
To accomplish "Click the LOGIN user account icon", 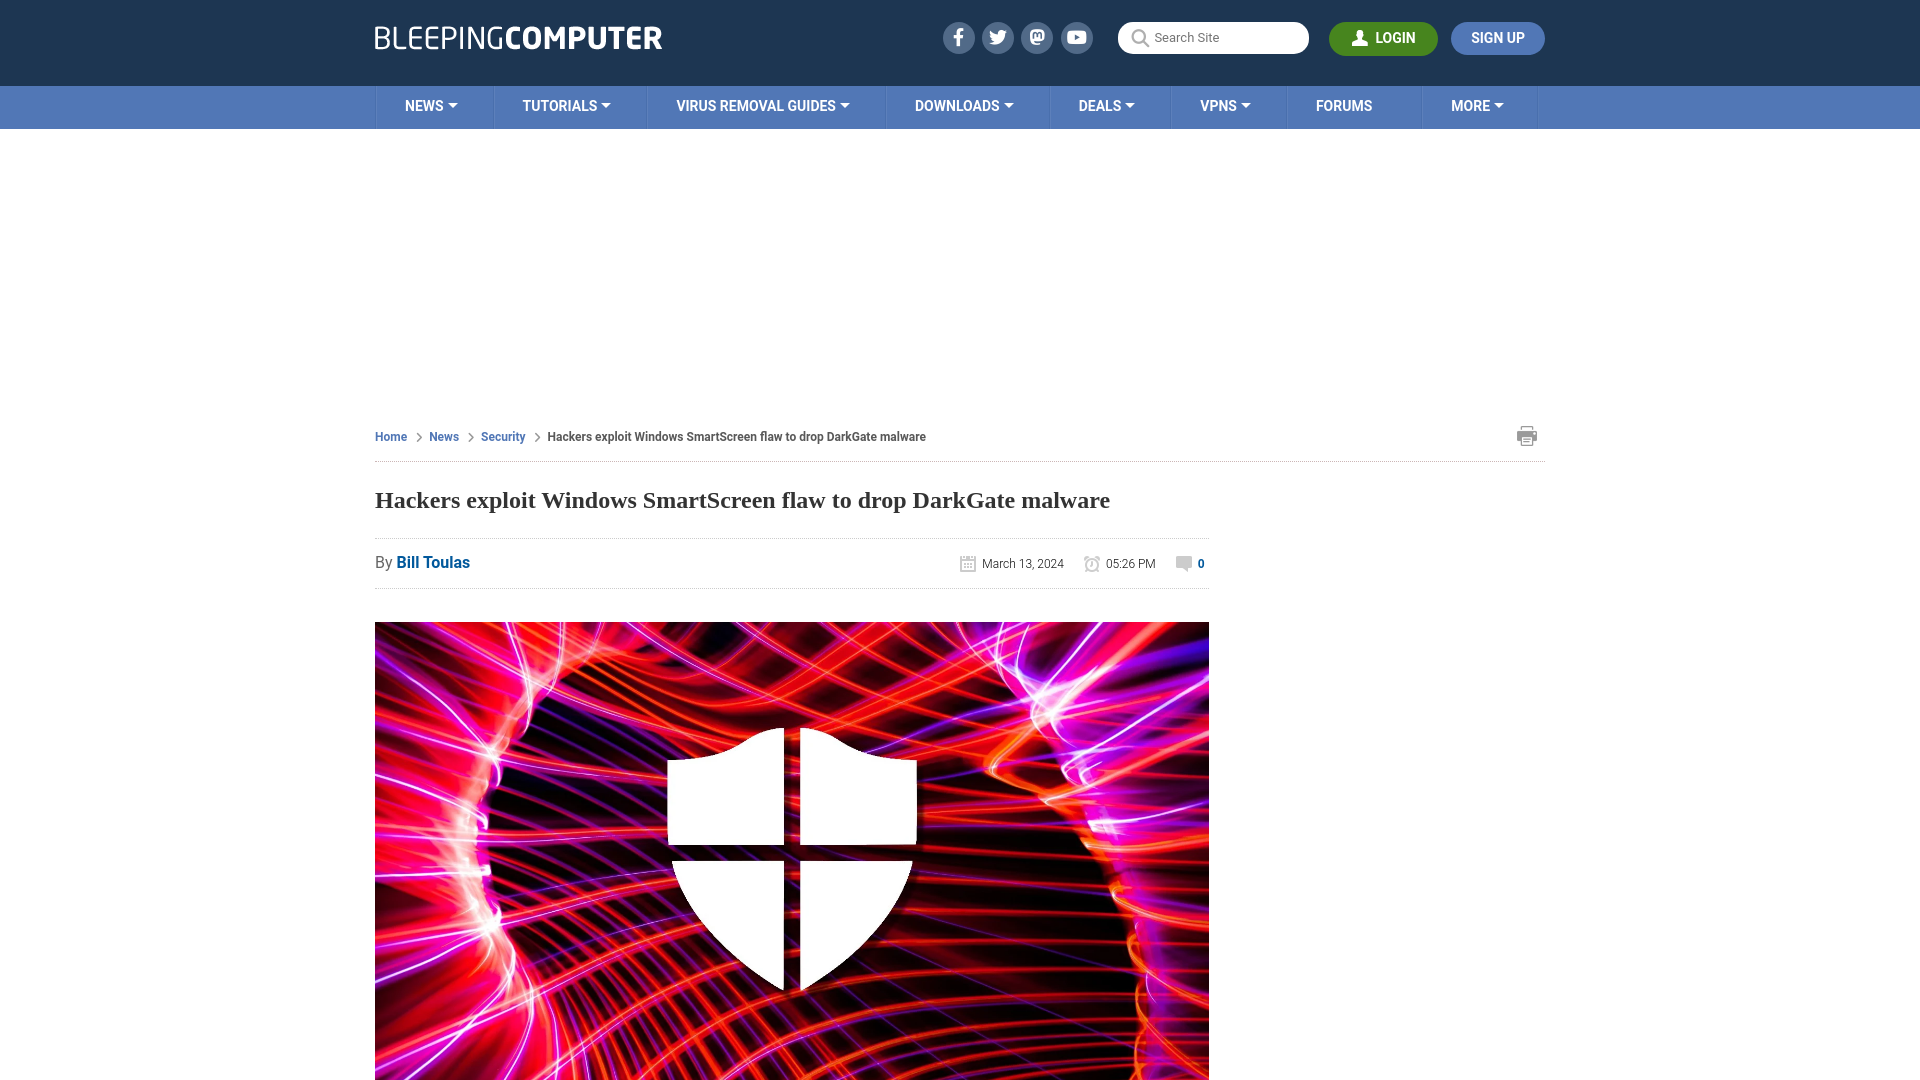I will [1360, 38].
